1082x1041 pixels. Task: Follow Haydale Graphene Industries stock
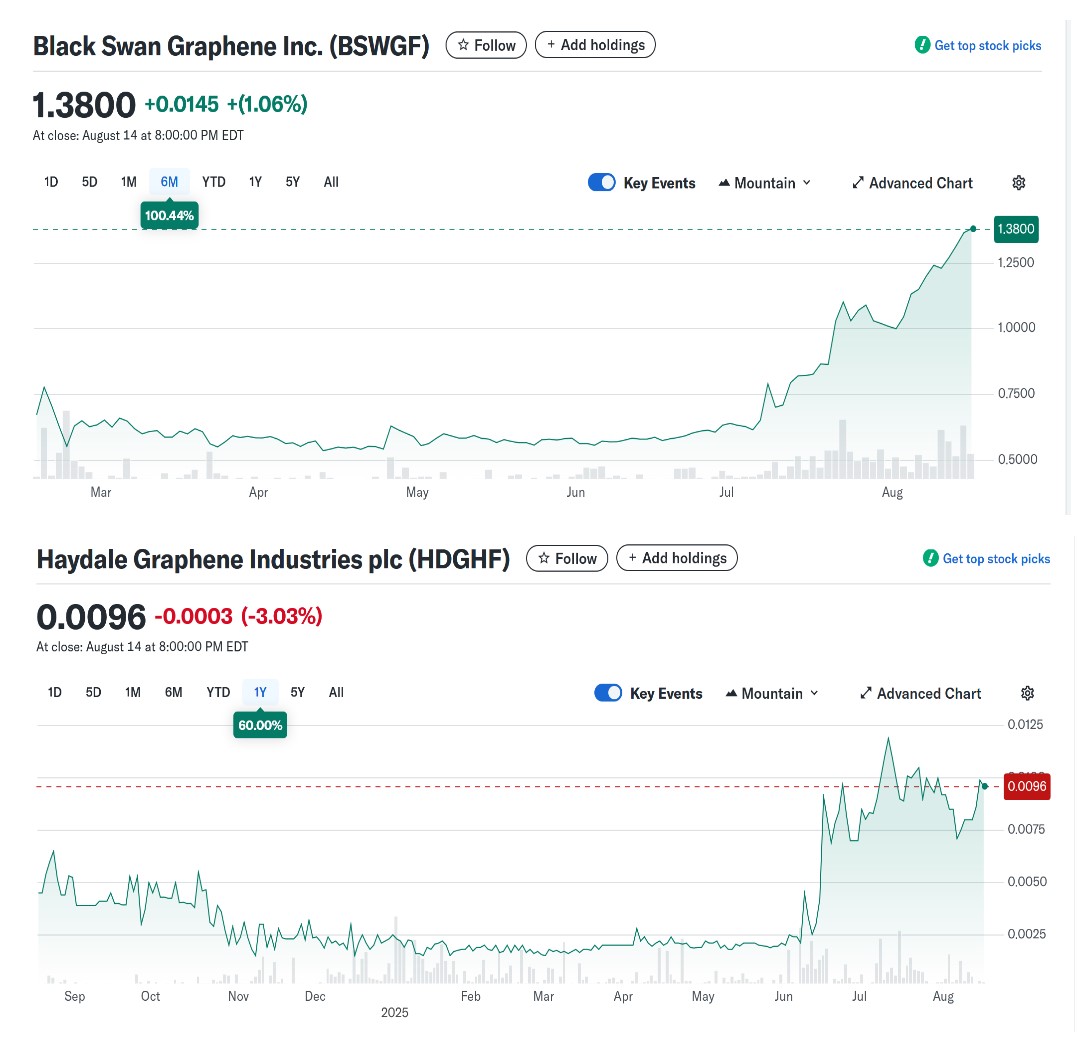click(567, 558)
